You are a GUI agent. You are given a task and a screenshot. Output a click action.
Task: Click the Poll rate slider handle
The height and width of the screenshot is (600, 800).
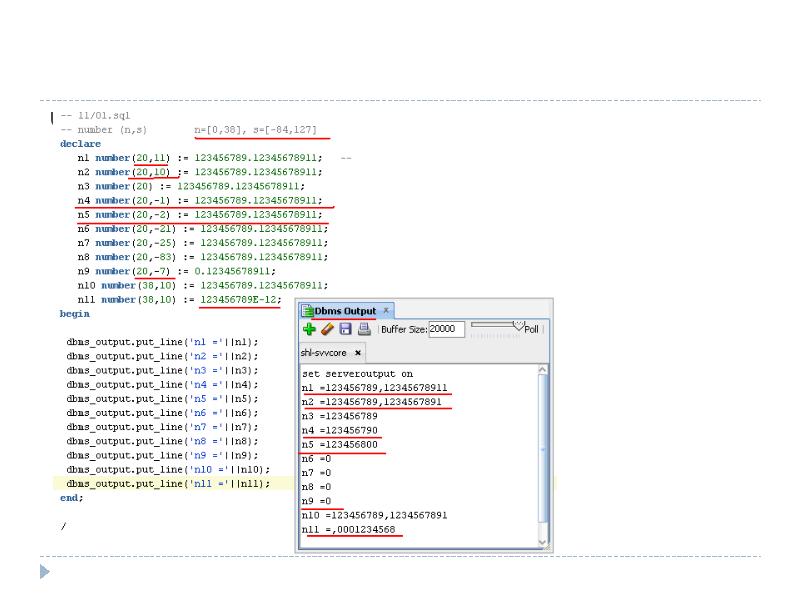(518, 324)
